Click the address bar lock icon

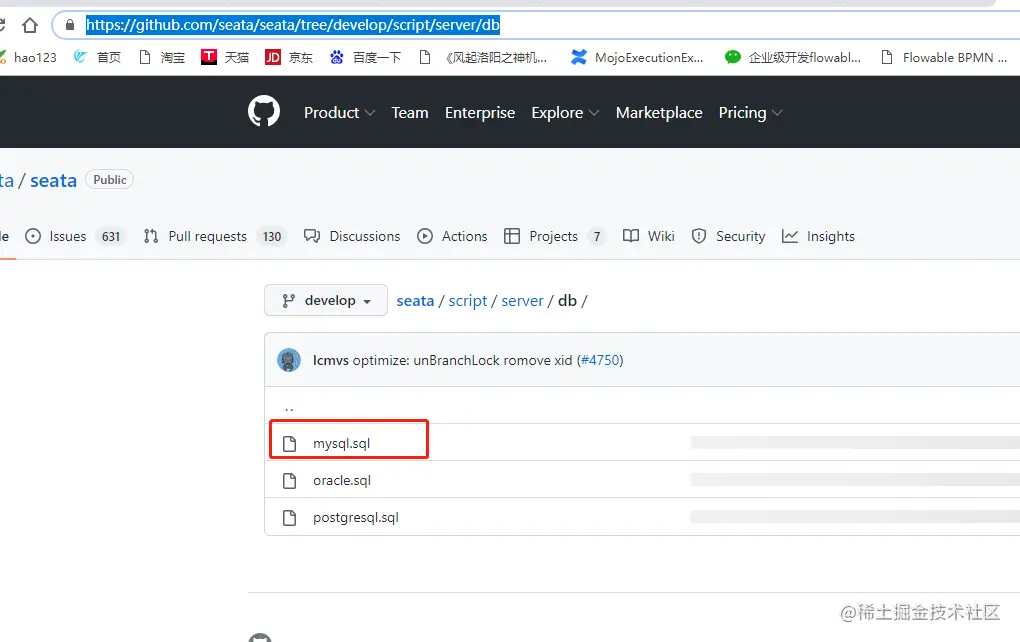click(x=70, y=25)
